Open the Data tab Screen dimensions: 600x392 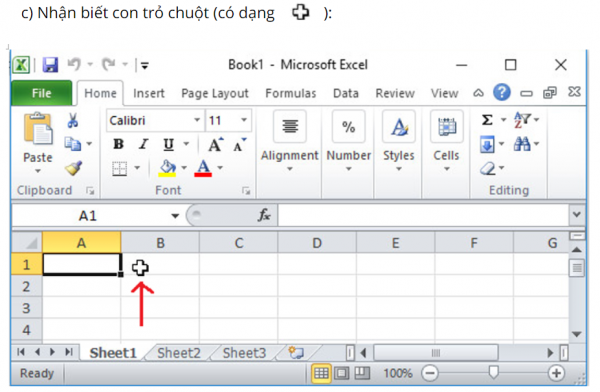[x=346, y=93]
